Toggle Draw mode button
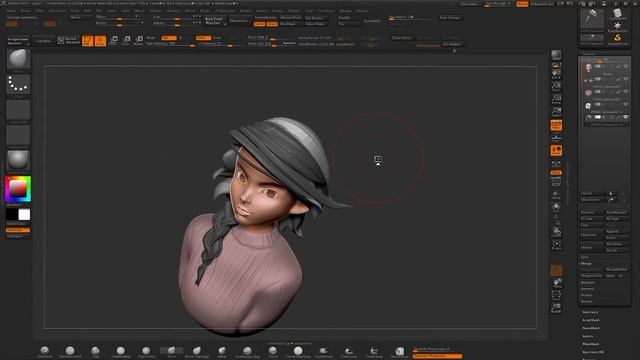Image resolution: width=640 pixels, height=360 pixels. [100, 40]
